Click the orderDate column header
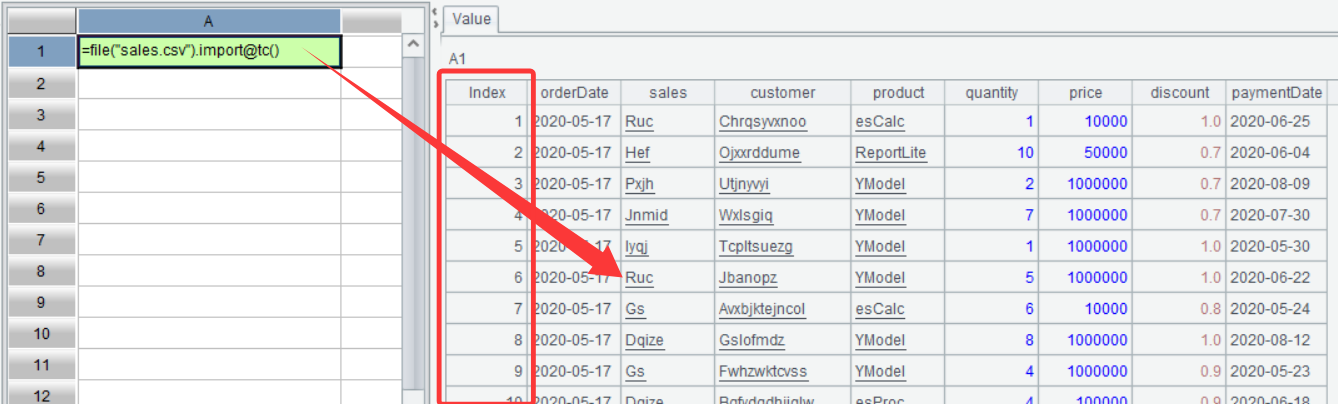1338x404 pixels. (574, 92)
